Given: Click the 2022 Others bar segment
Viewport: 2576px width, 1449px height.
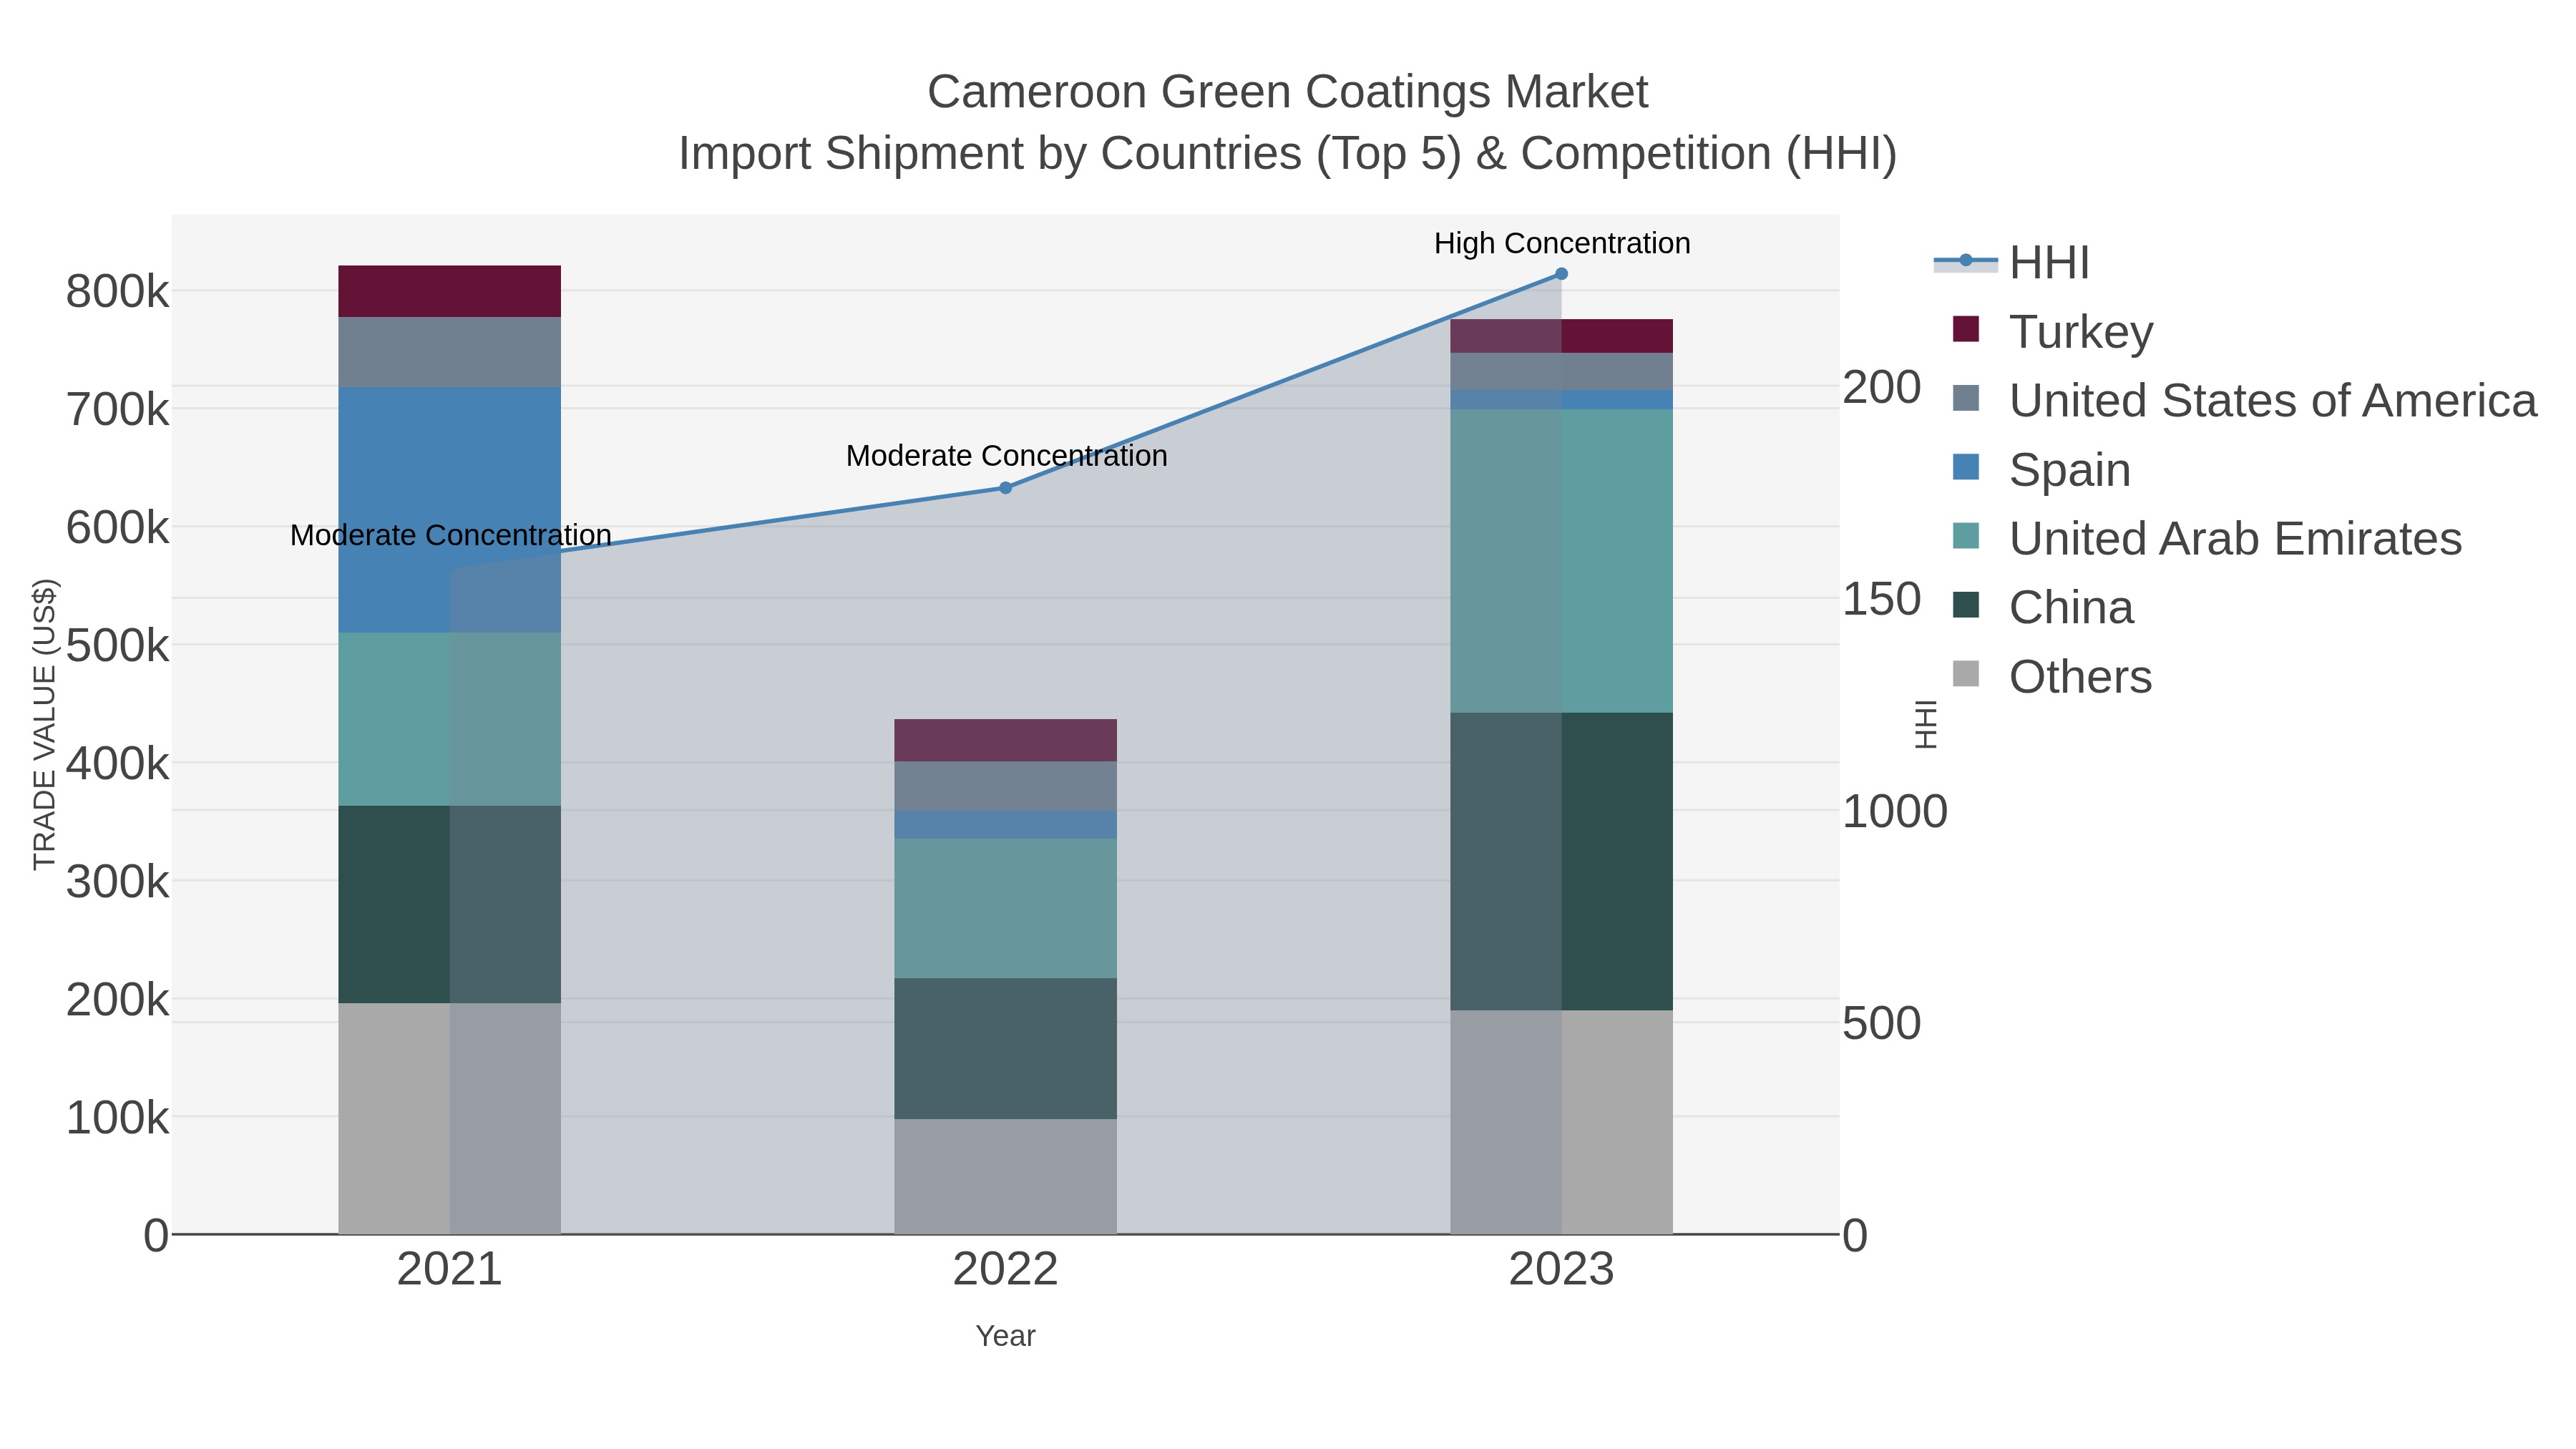Looking at the screenshot, I should [x=1005, y=1177].
